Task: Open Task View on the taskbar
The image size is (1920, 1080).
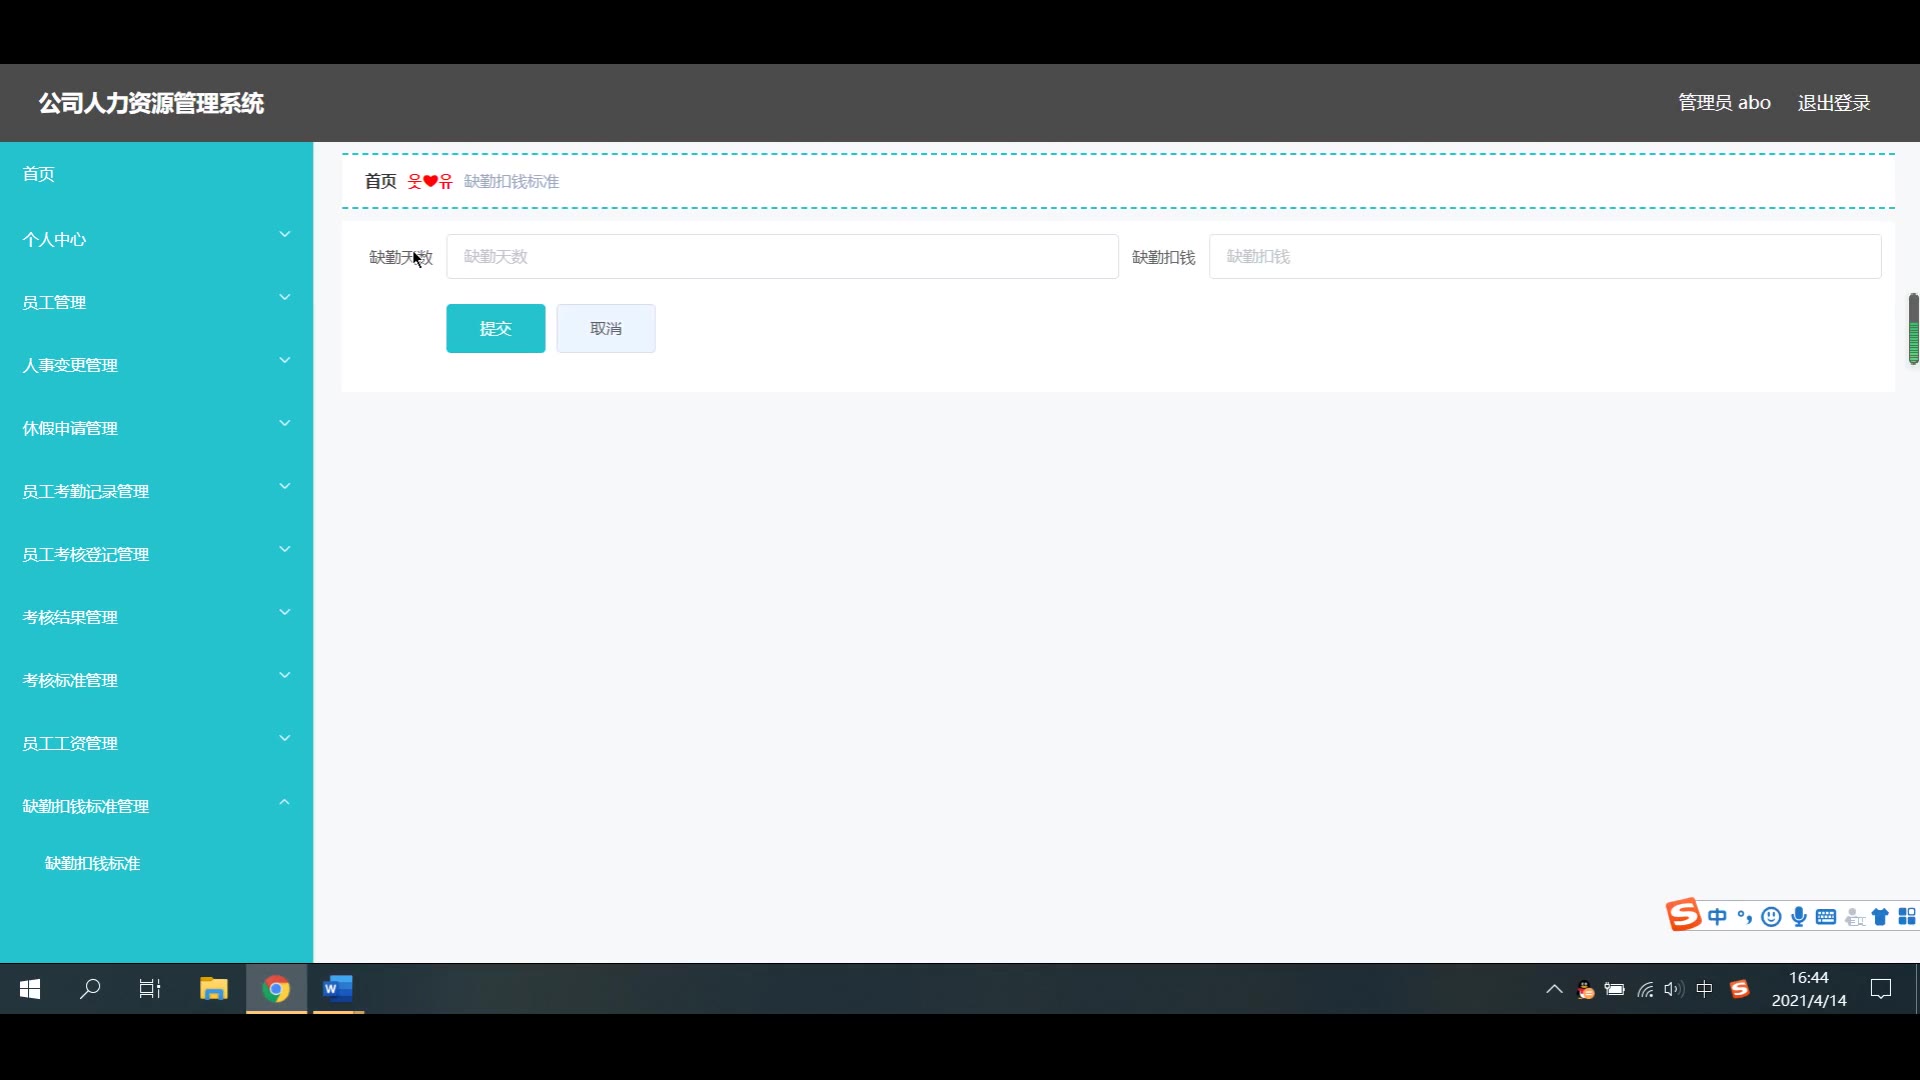Action: coord(150,989)
